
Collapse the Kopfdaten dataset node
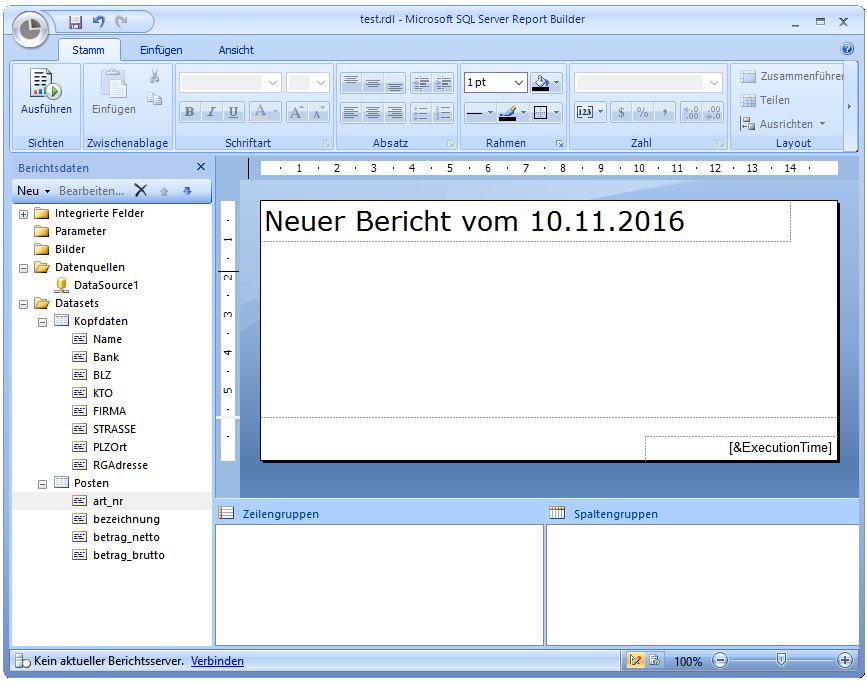[x=42, y=322]
